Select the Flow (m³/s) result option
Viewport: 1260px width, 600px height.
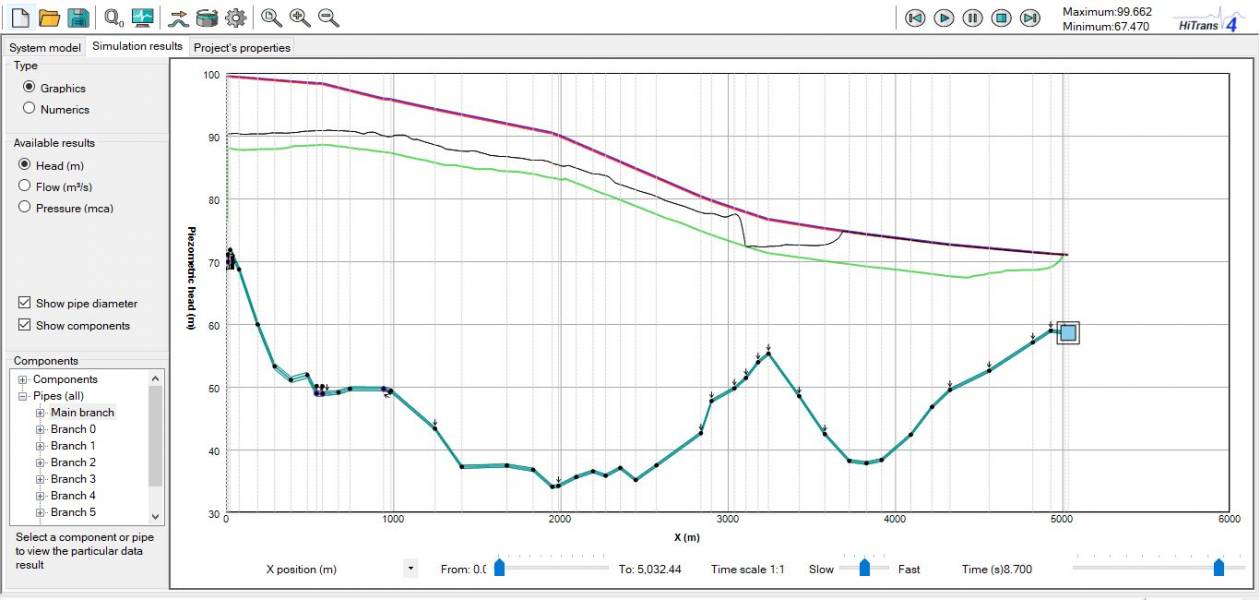25,186
